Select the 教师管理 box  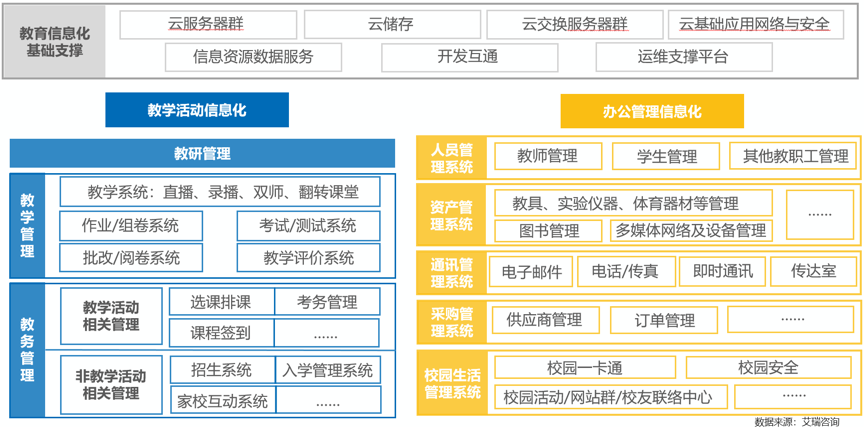[548, 156]
